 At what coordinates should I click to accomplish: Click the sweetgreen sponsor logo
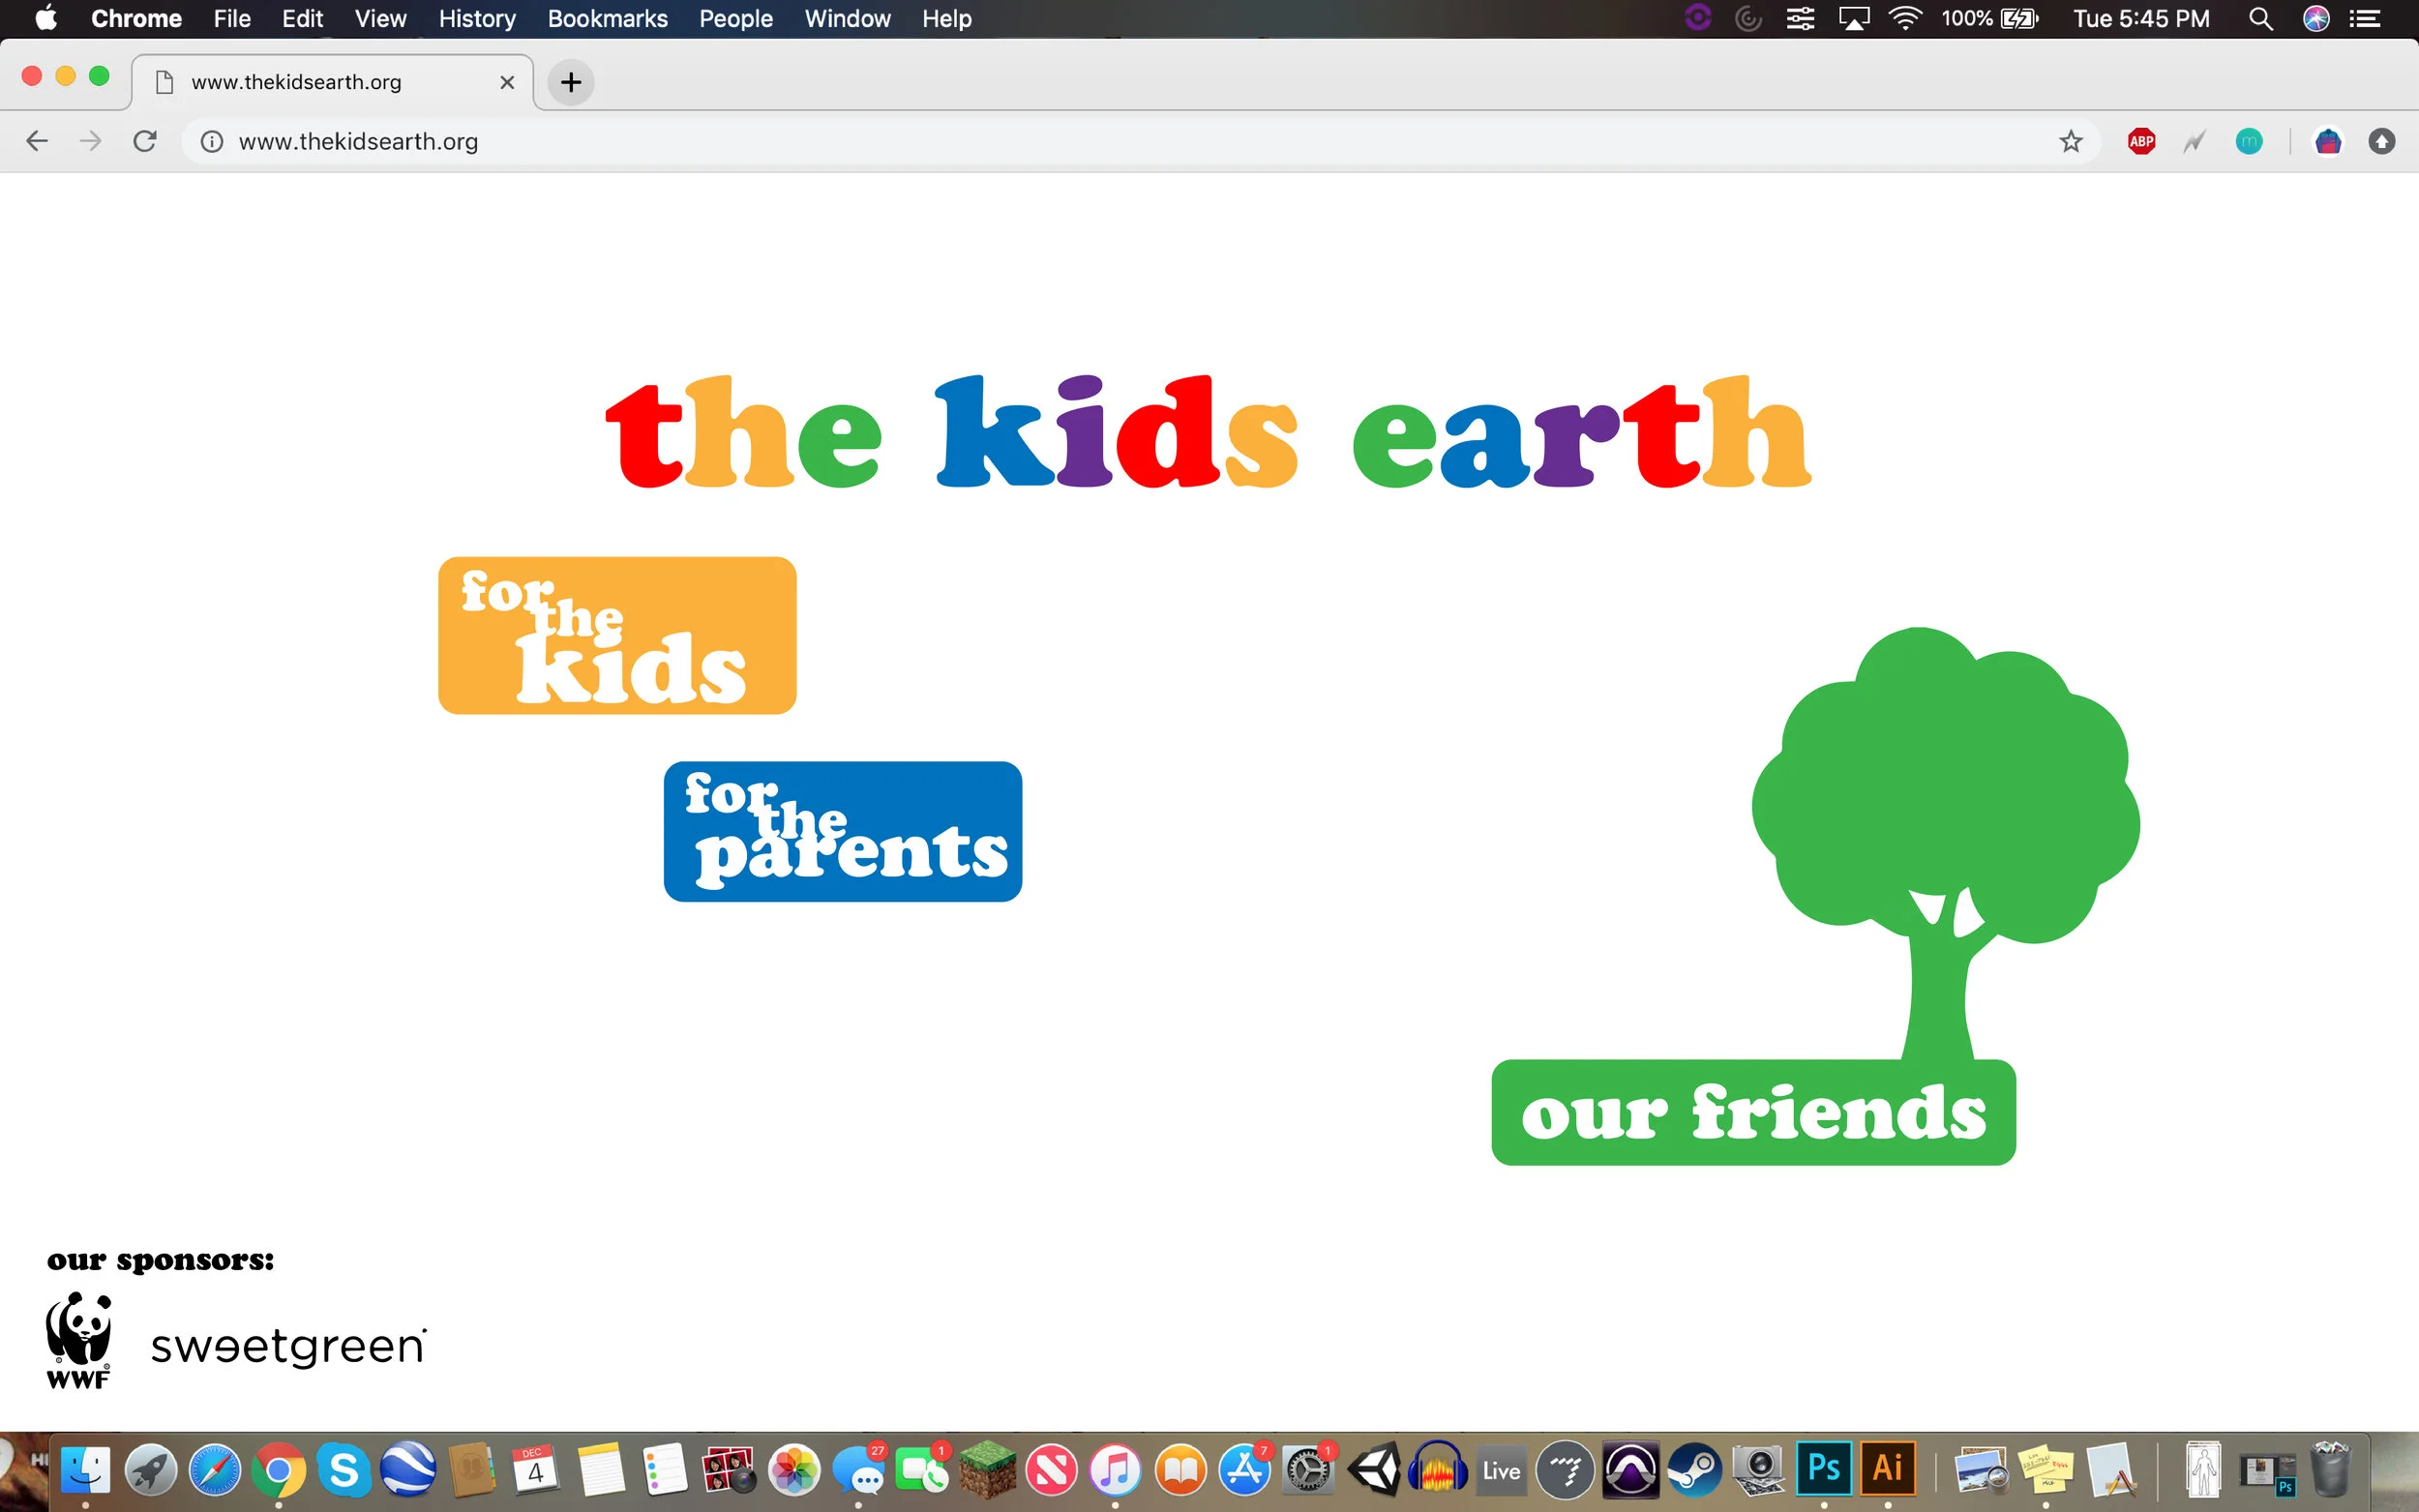(288, 1346)
